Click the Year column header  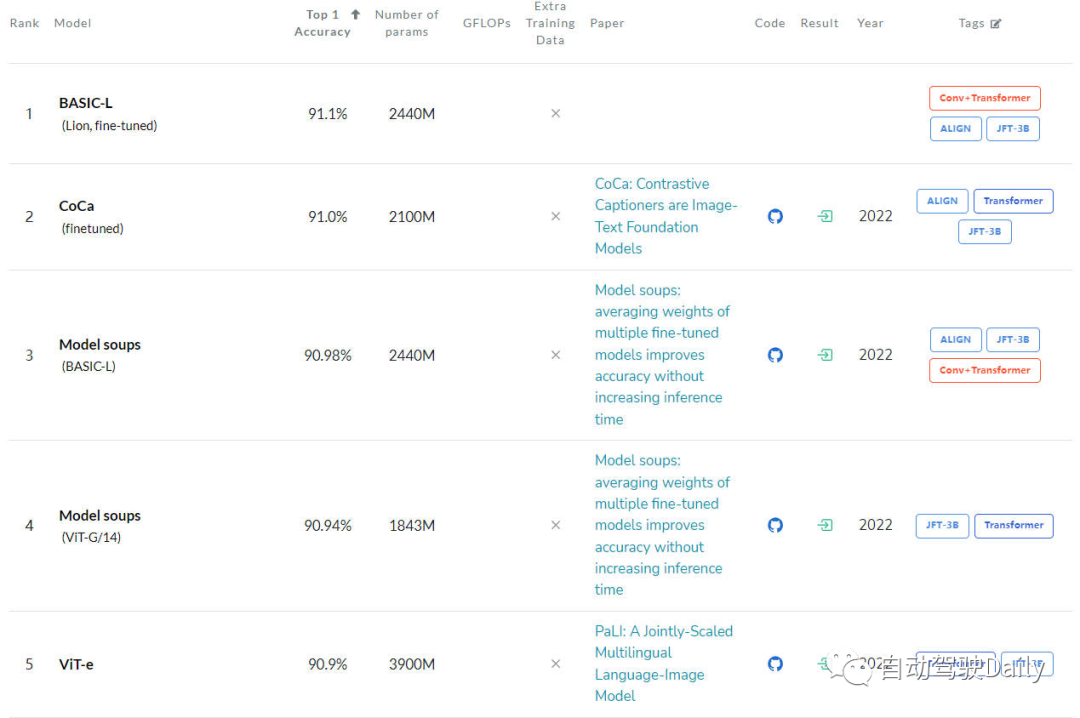click(870, 23)
